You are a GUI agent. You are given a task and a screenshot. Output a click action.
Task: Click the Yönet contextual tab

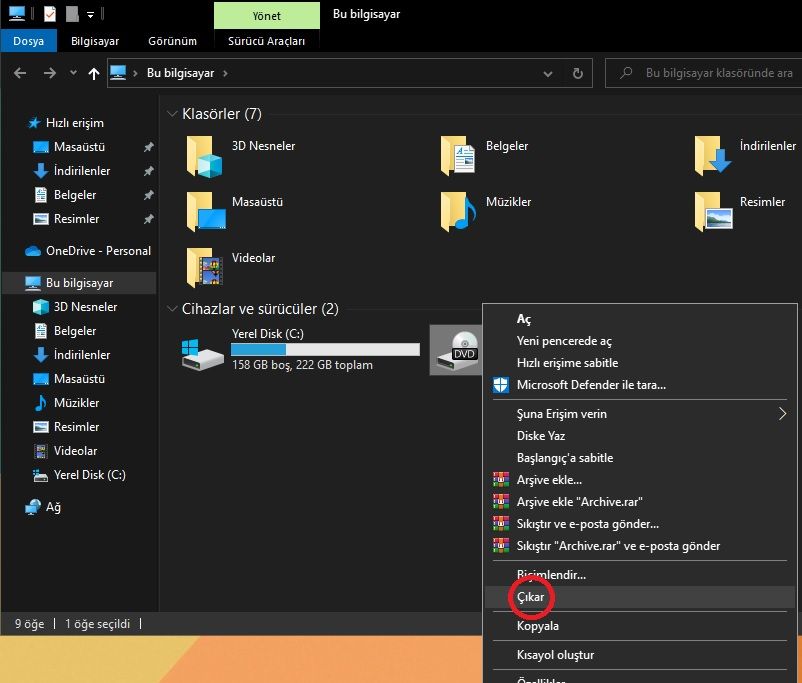point(266,16)
